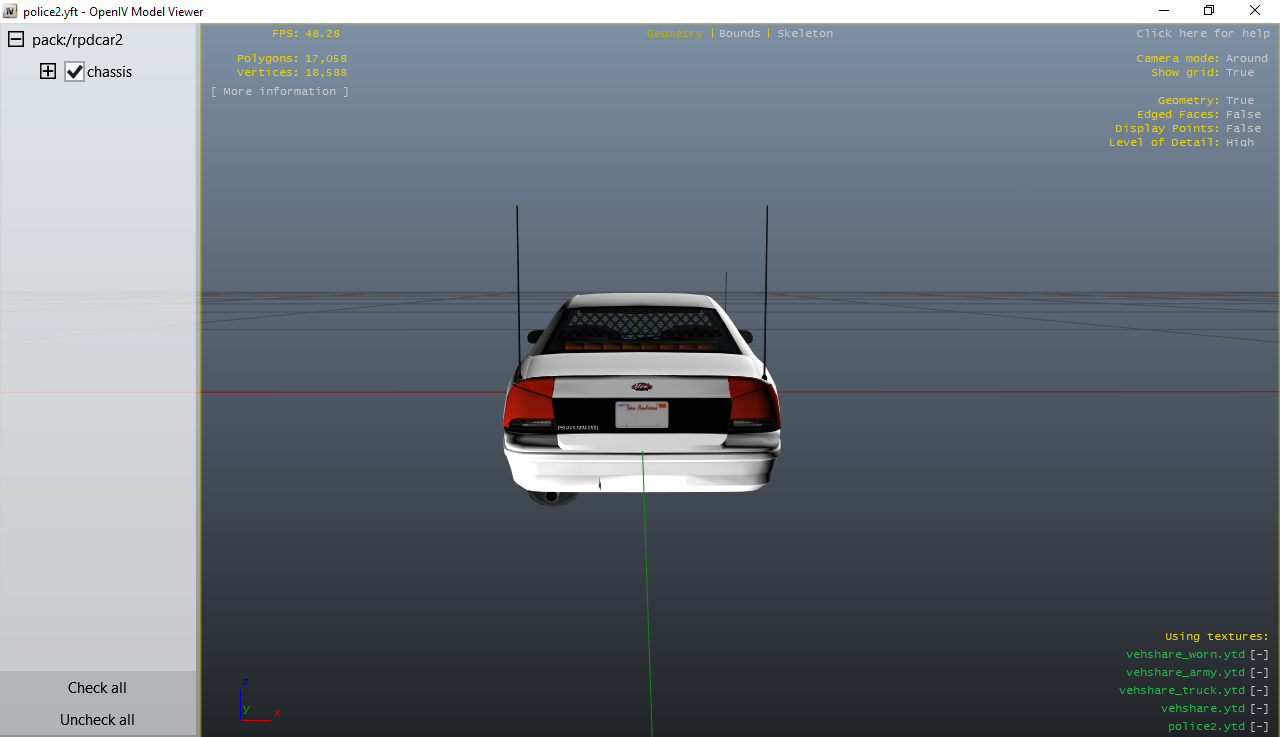The height and width of the screenshot is (737, 1280).
Task: Expand the chassis tree node
Action: (x=47, y=72)
